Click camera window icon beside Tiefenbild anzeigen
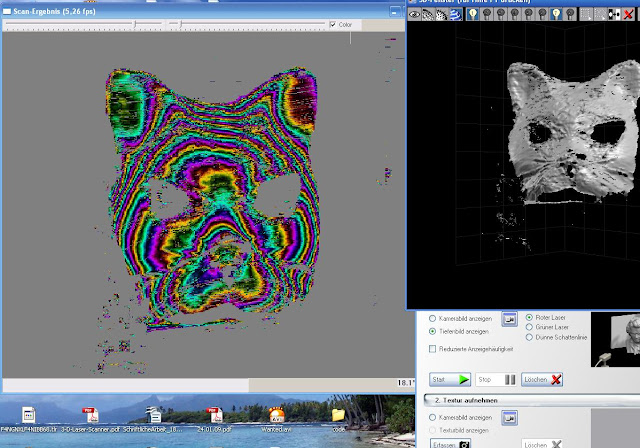The height and width of the screenshot is (448, 640). pos(508,318)
